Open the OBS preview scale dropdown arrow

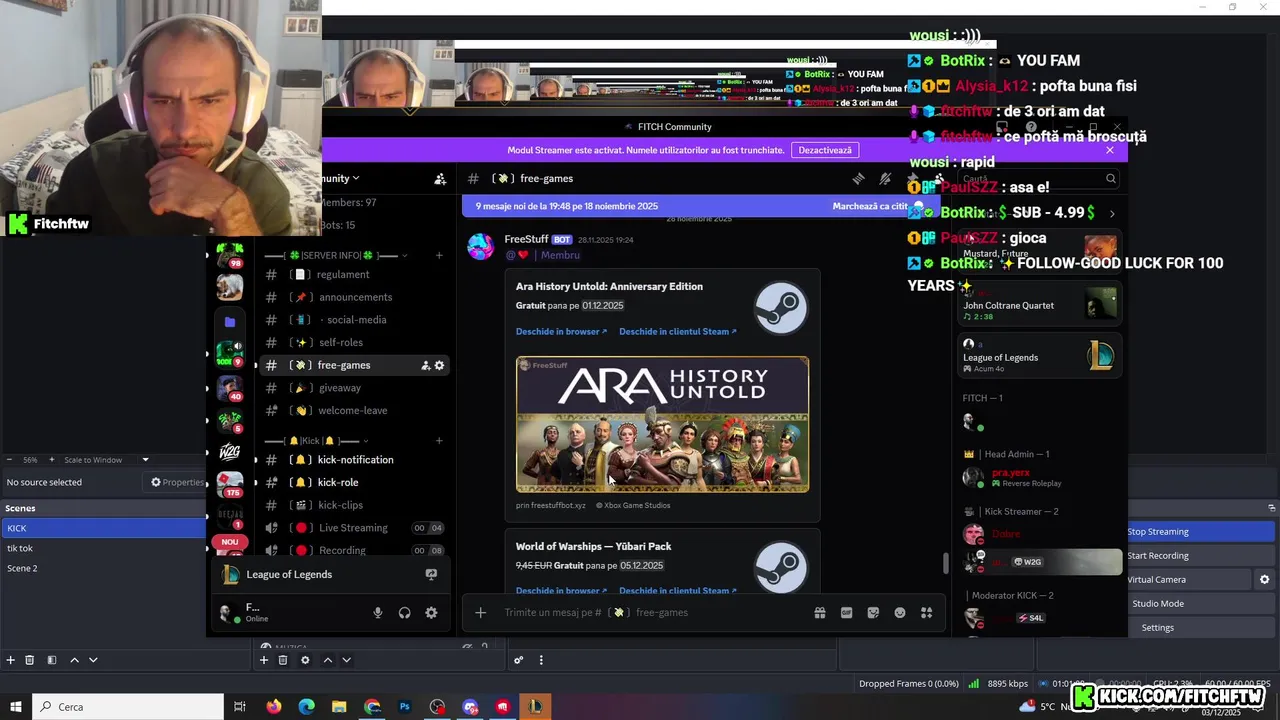(x=145, y=460)
